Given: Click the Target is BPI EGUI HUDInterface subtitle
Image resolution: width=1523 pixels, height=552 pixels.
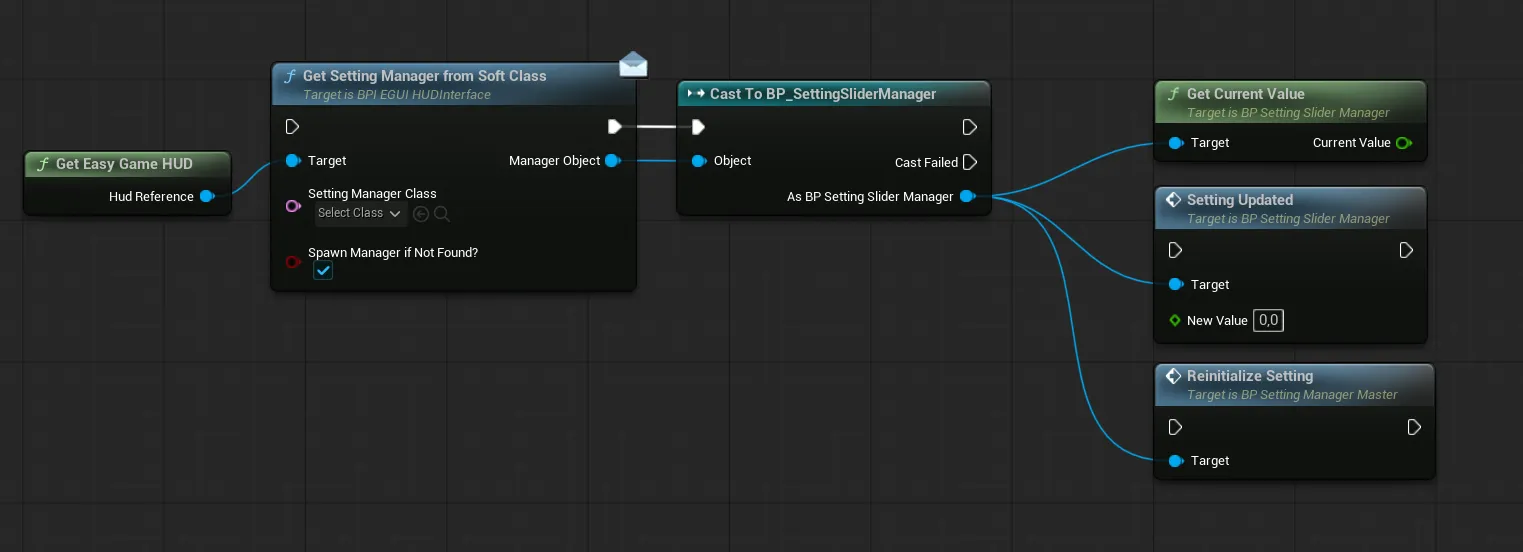Looking at the screenshot, I should 397,95.
